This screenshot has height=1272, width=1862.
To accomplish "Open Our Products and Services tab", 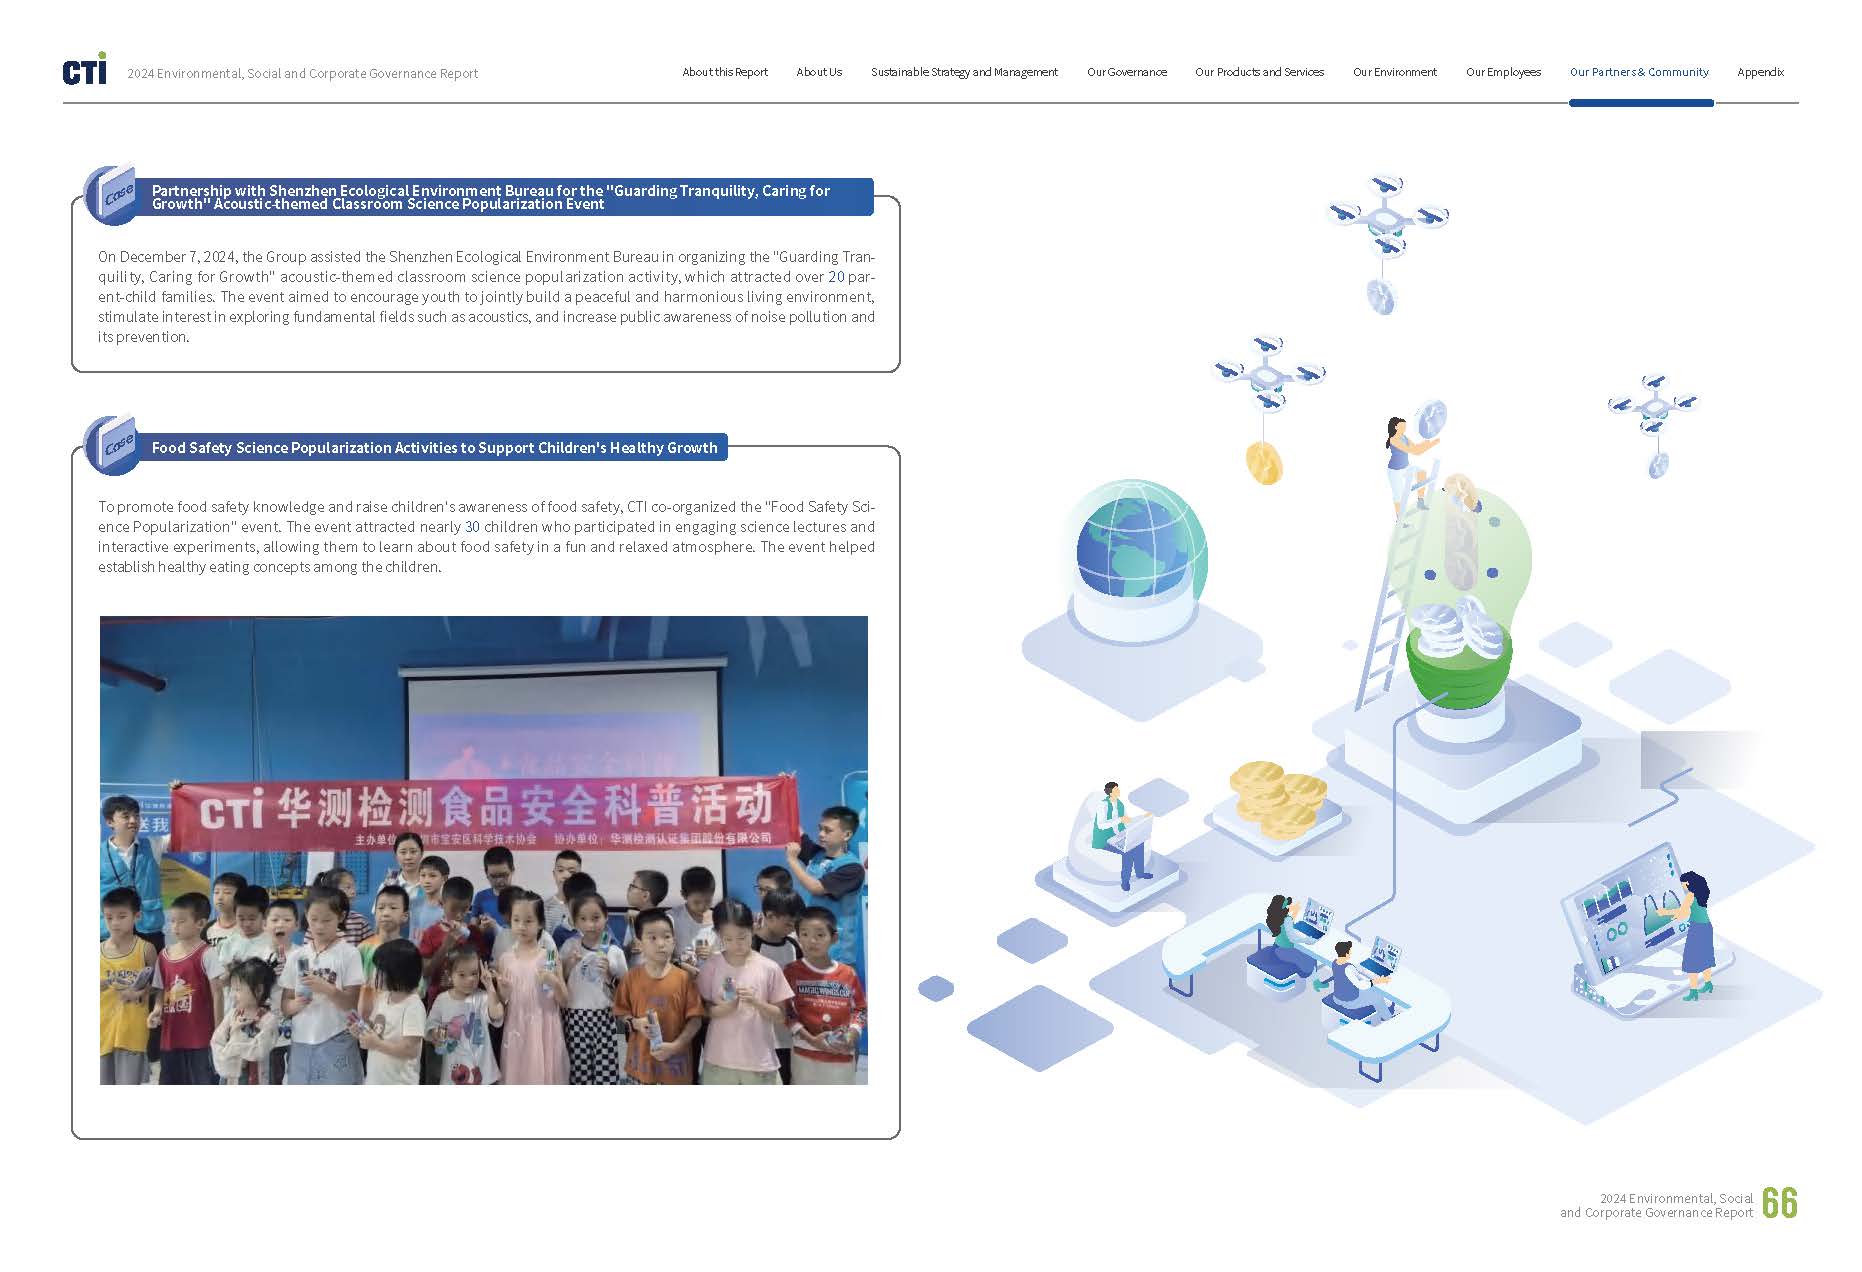I will [x=1259, y=72].
